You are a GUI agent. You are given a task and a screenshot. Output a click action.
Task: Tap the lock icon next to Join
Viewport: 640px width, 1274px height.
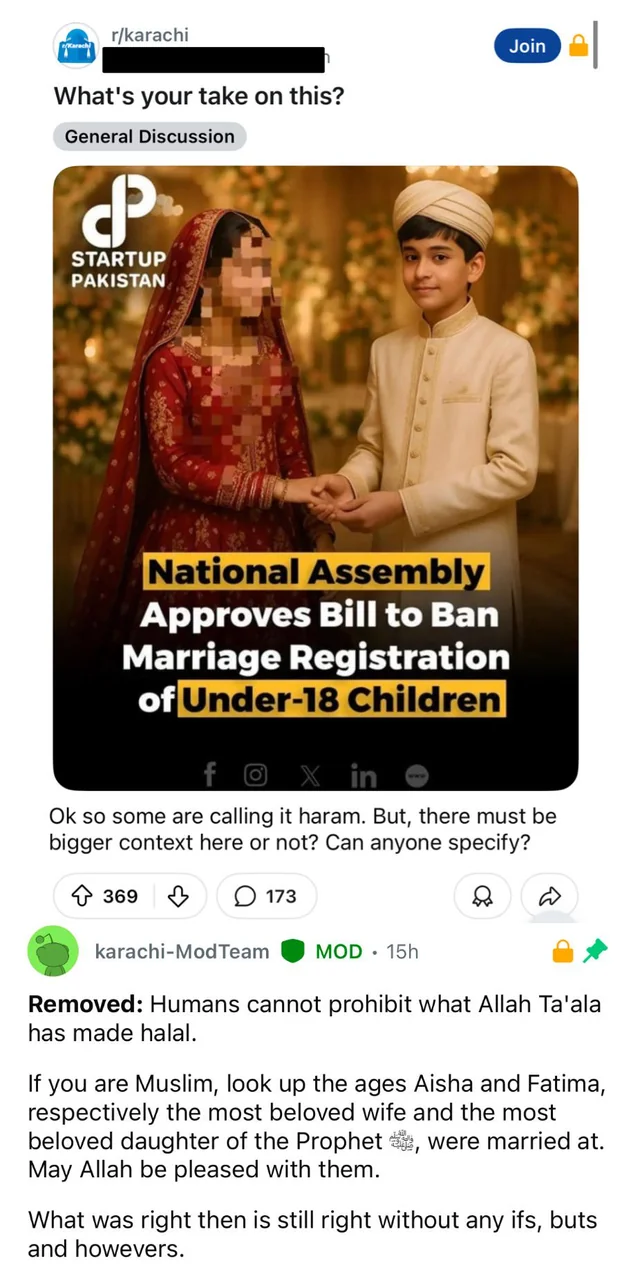tap(578, 46)
